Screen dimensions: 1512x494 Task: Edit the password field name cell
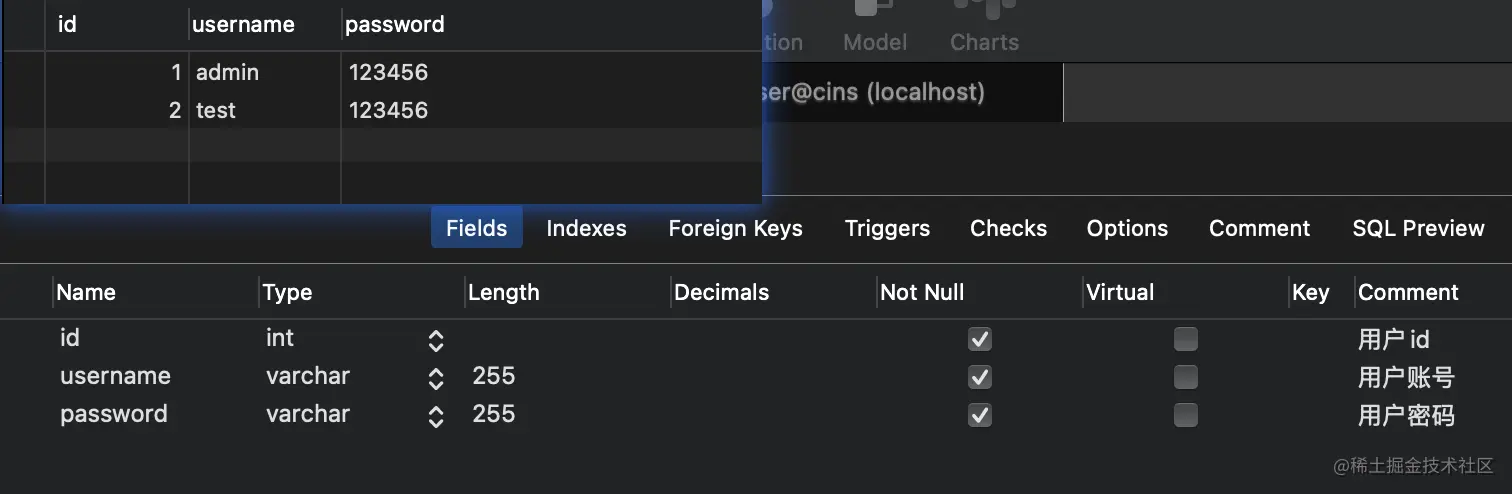(114, 414)
